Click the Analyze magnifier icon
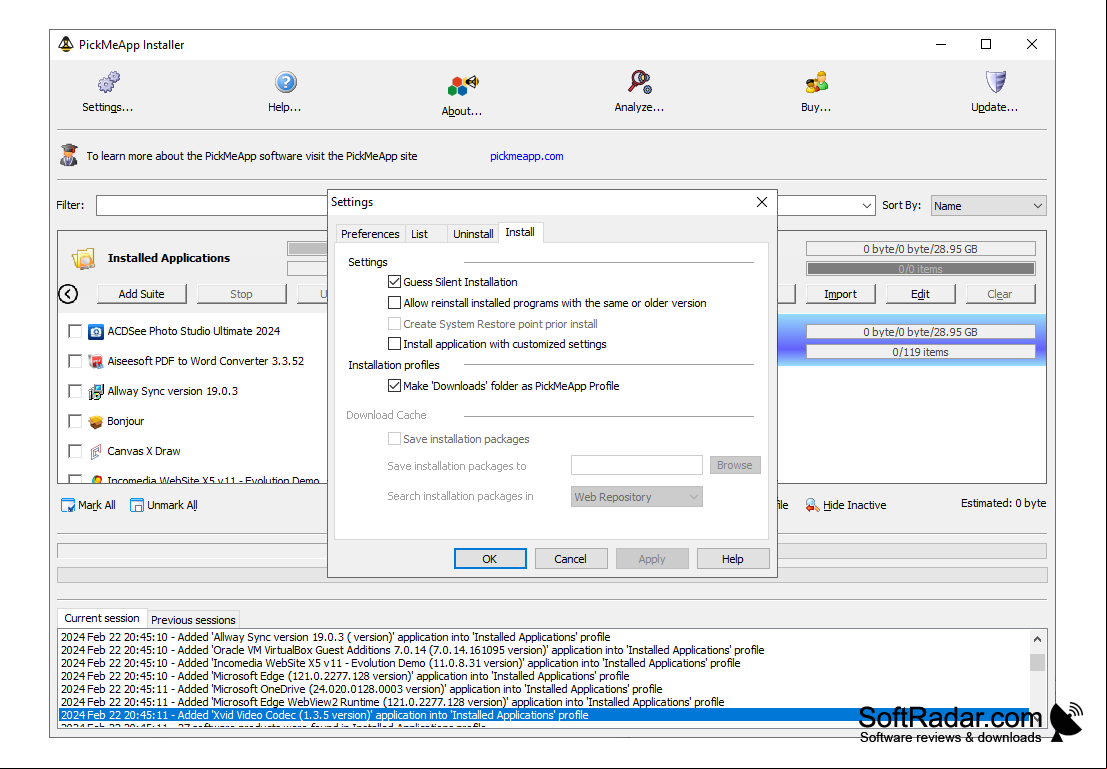 640,82
